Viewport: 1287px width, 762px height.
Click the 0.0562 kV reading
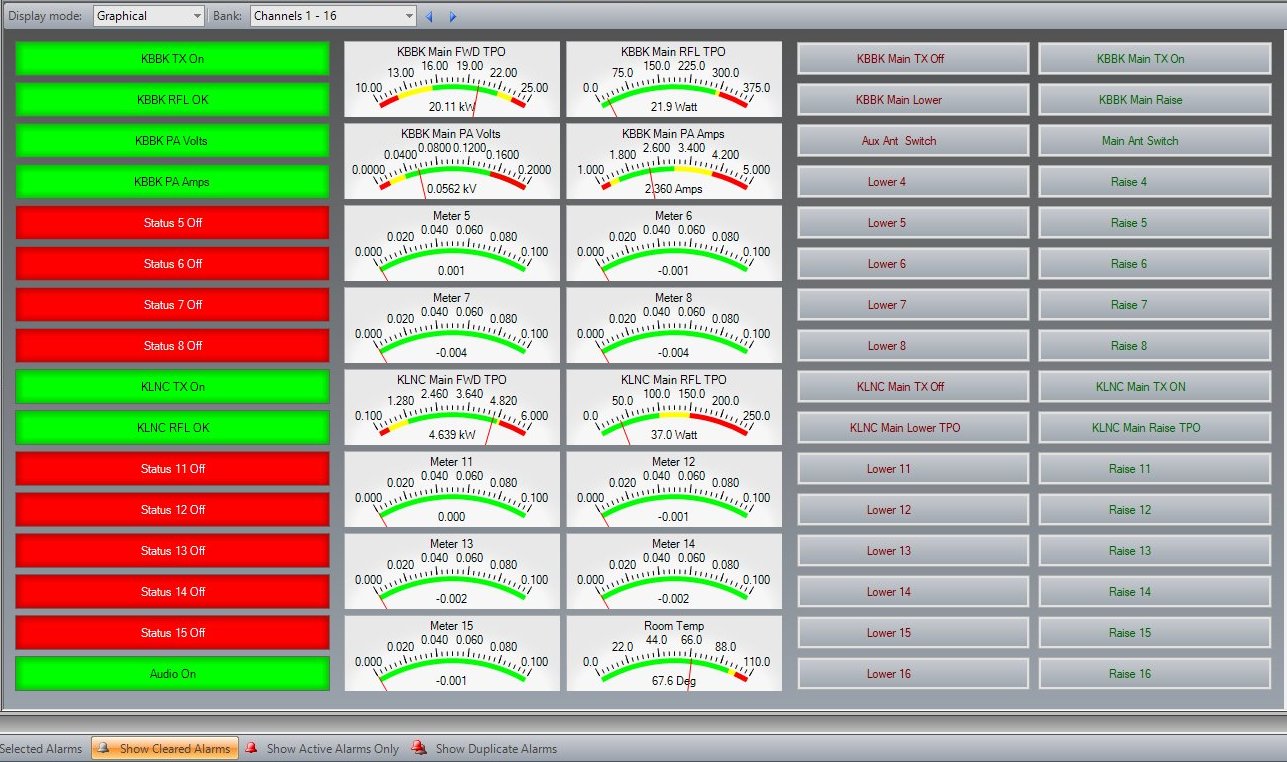pyautogui.click(x=452, y=189)
